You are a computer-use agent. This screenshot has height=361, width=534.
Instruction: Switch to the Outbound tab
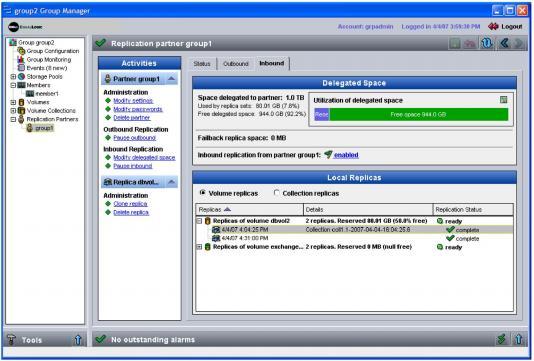(236, 64)
